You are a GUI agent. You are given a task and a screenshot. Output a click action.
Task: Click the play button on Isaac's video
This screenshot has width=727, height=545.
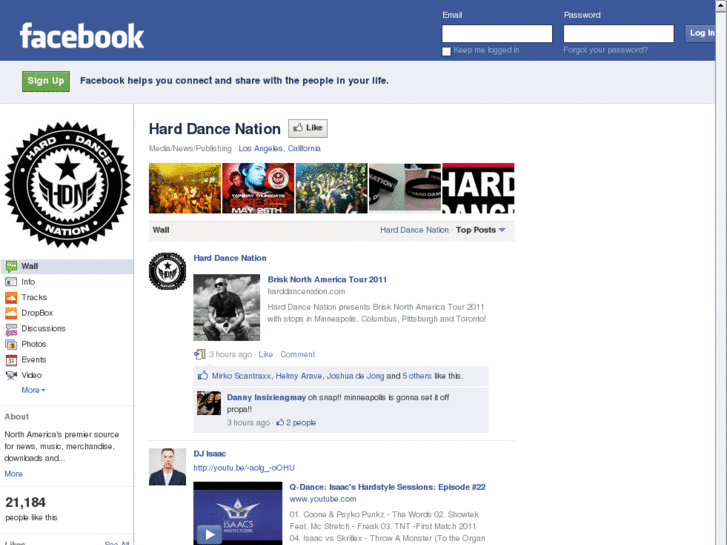209,534
